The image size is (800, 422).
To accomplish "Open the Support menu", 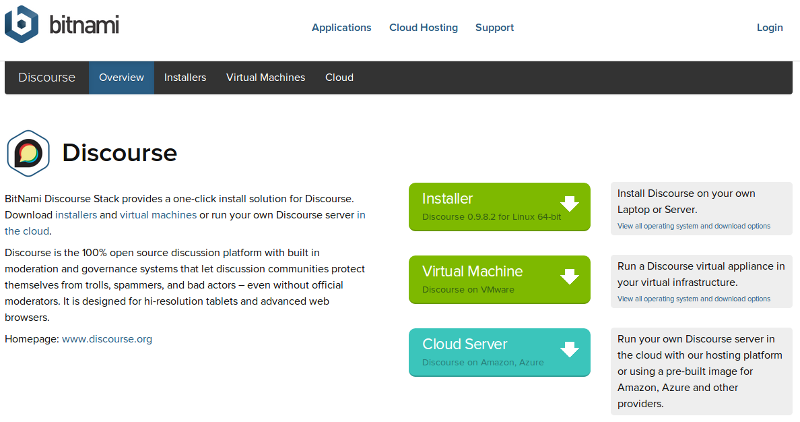I will (494, 28).
